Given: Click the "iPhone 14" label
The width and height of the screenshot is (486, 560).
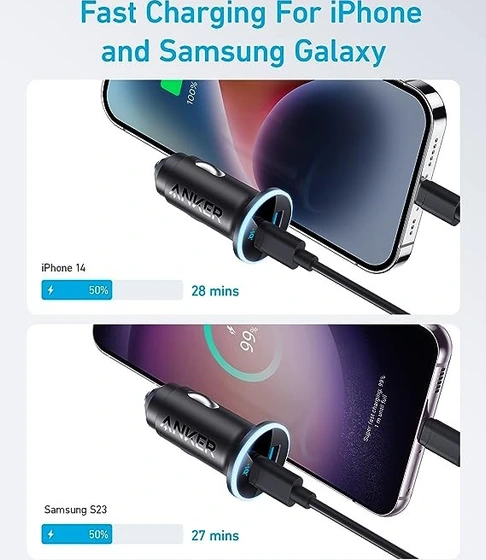Looking at the screenshot, I should point(63,268).
